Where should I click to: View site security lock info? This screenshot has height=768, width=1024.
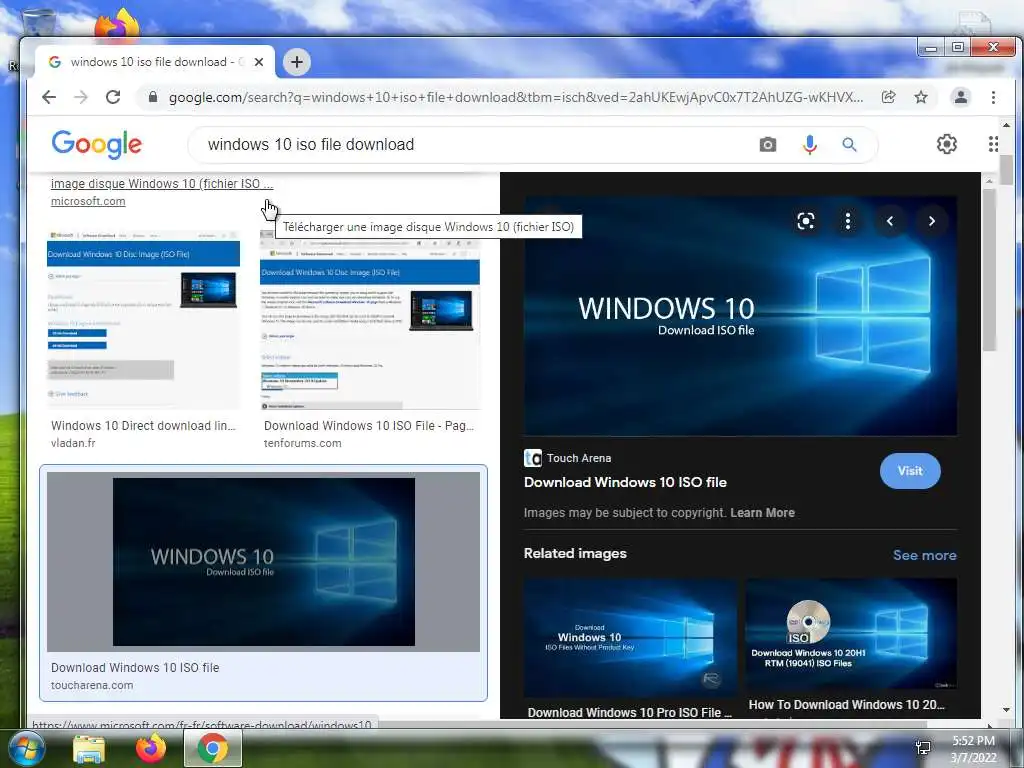coord(153,97)
